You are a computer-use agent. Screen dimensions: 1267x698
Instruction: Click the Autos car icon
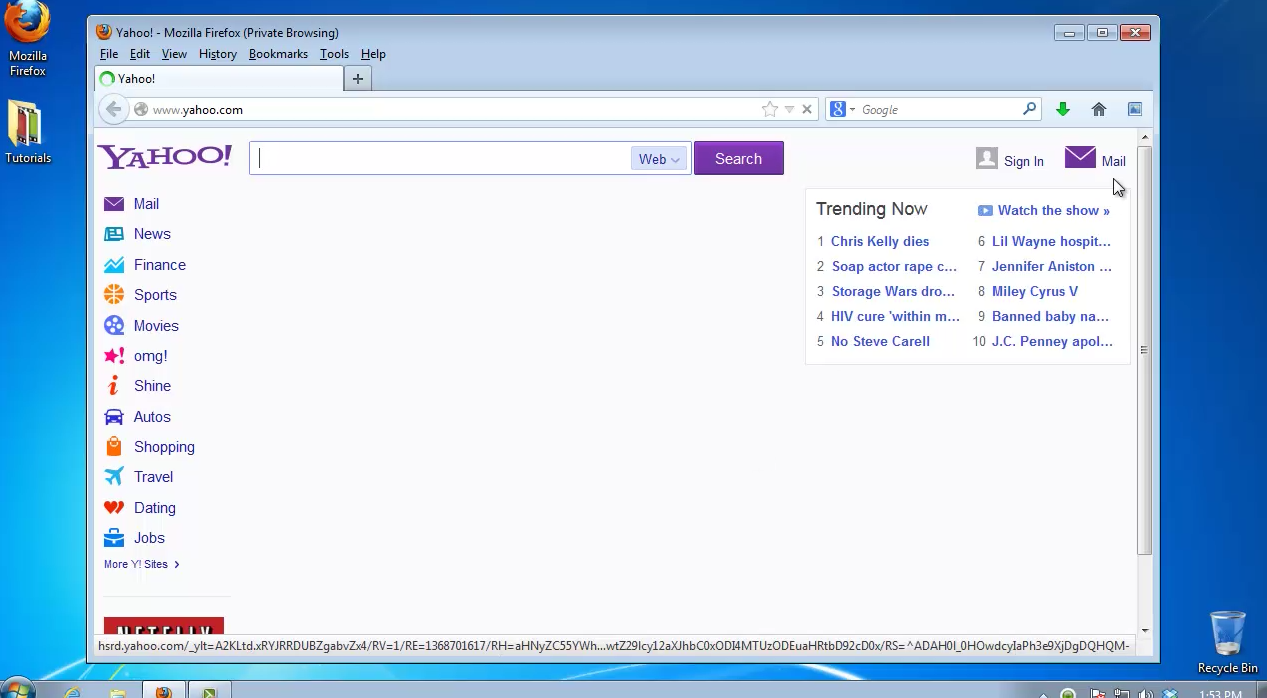[114, 417]
